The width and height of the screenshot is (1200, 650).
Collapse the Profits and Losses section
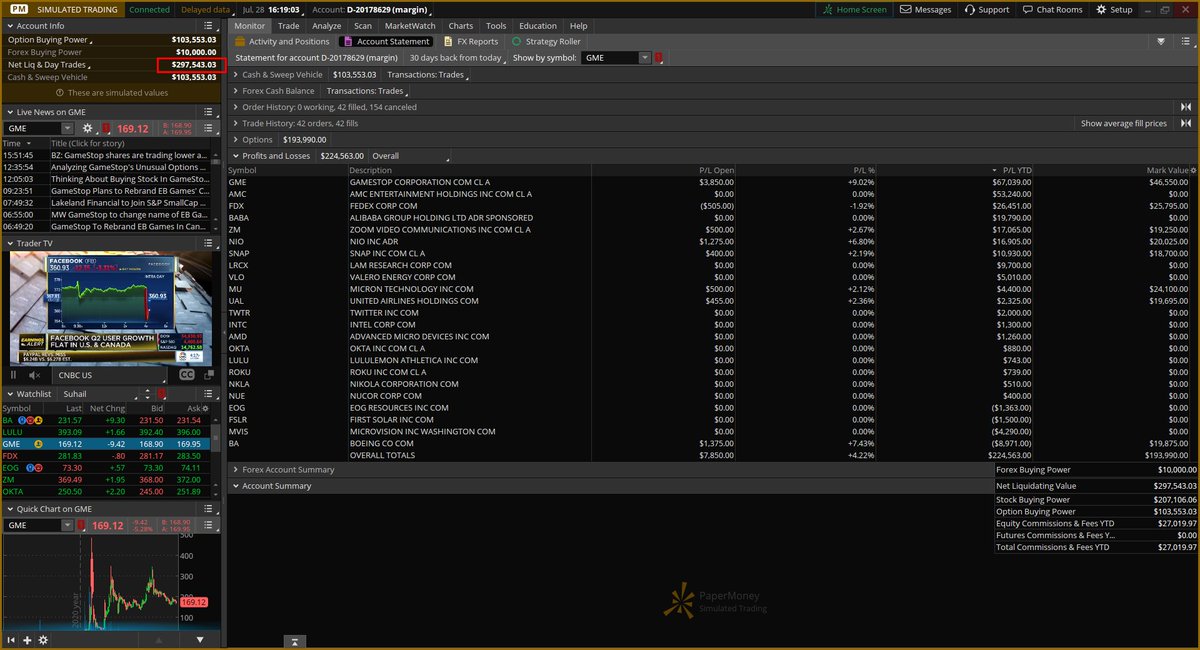(236, 156)
